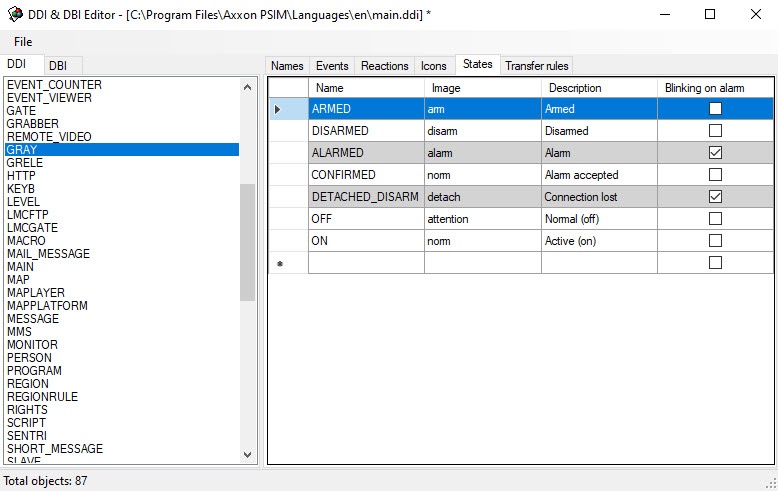Open the Transfer rules tab
Screen dimensions: 778x491
[x=536, y=66]
